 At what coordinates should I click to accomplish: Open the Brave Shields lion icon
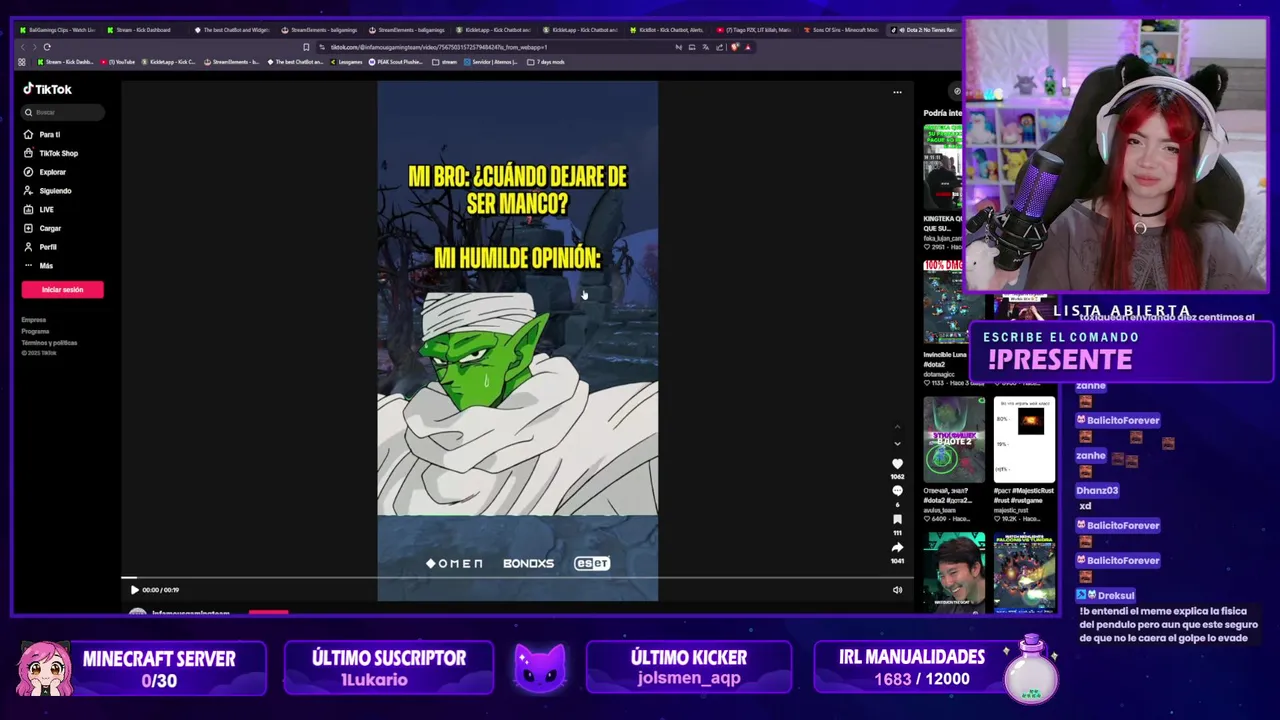pyautogui.click(x=735, y=47)
